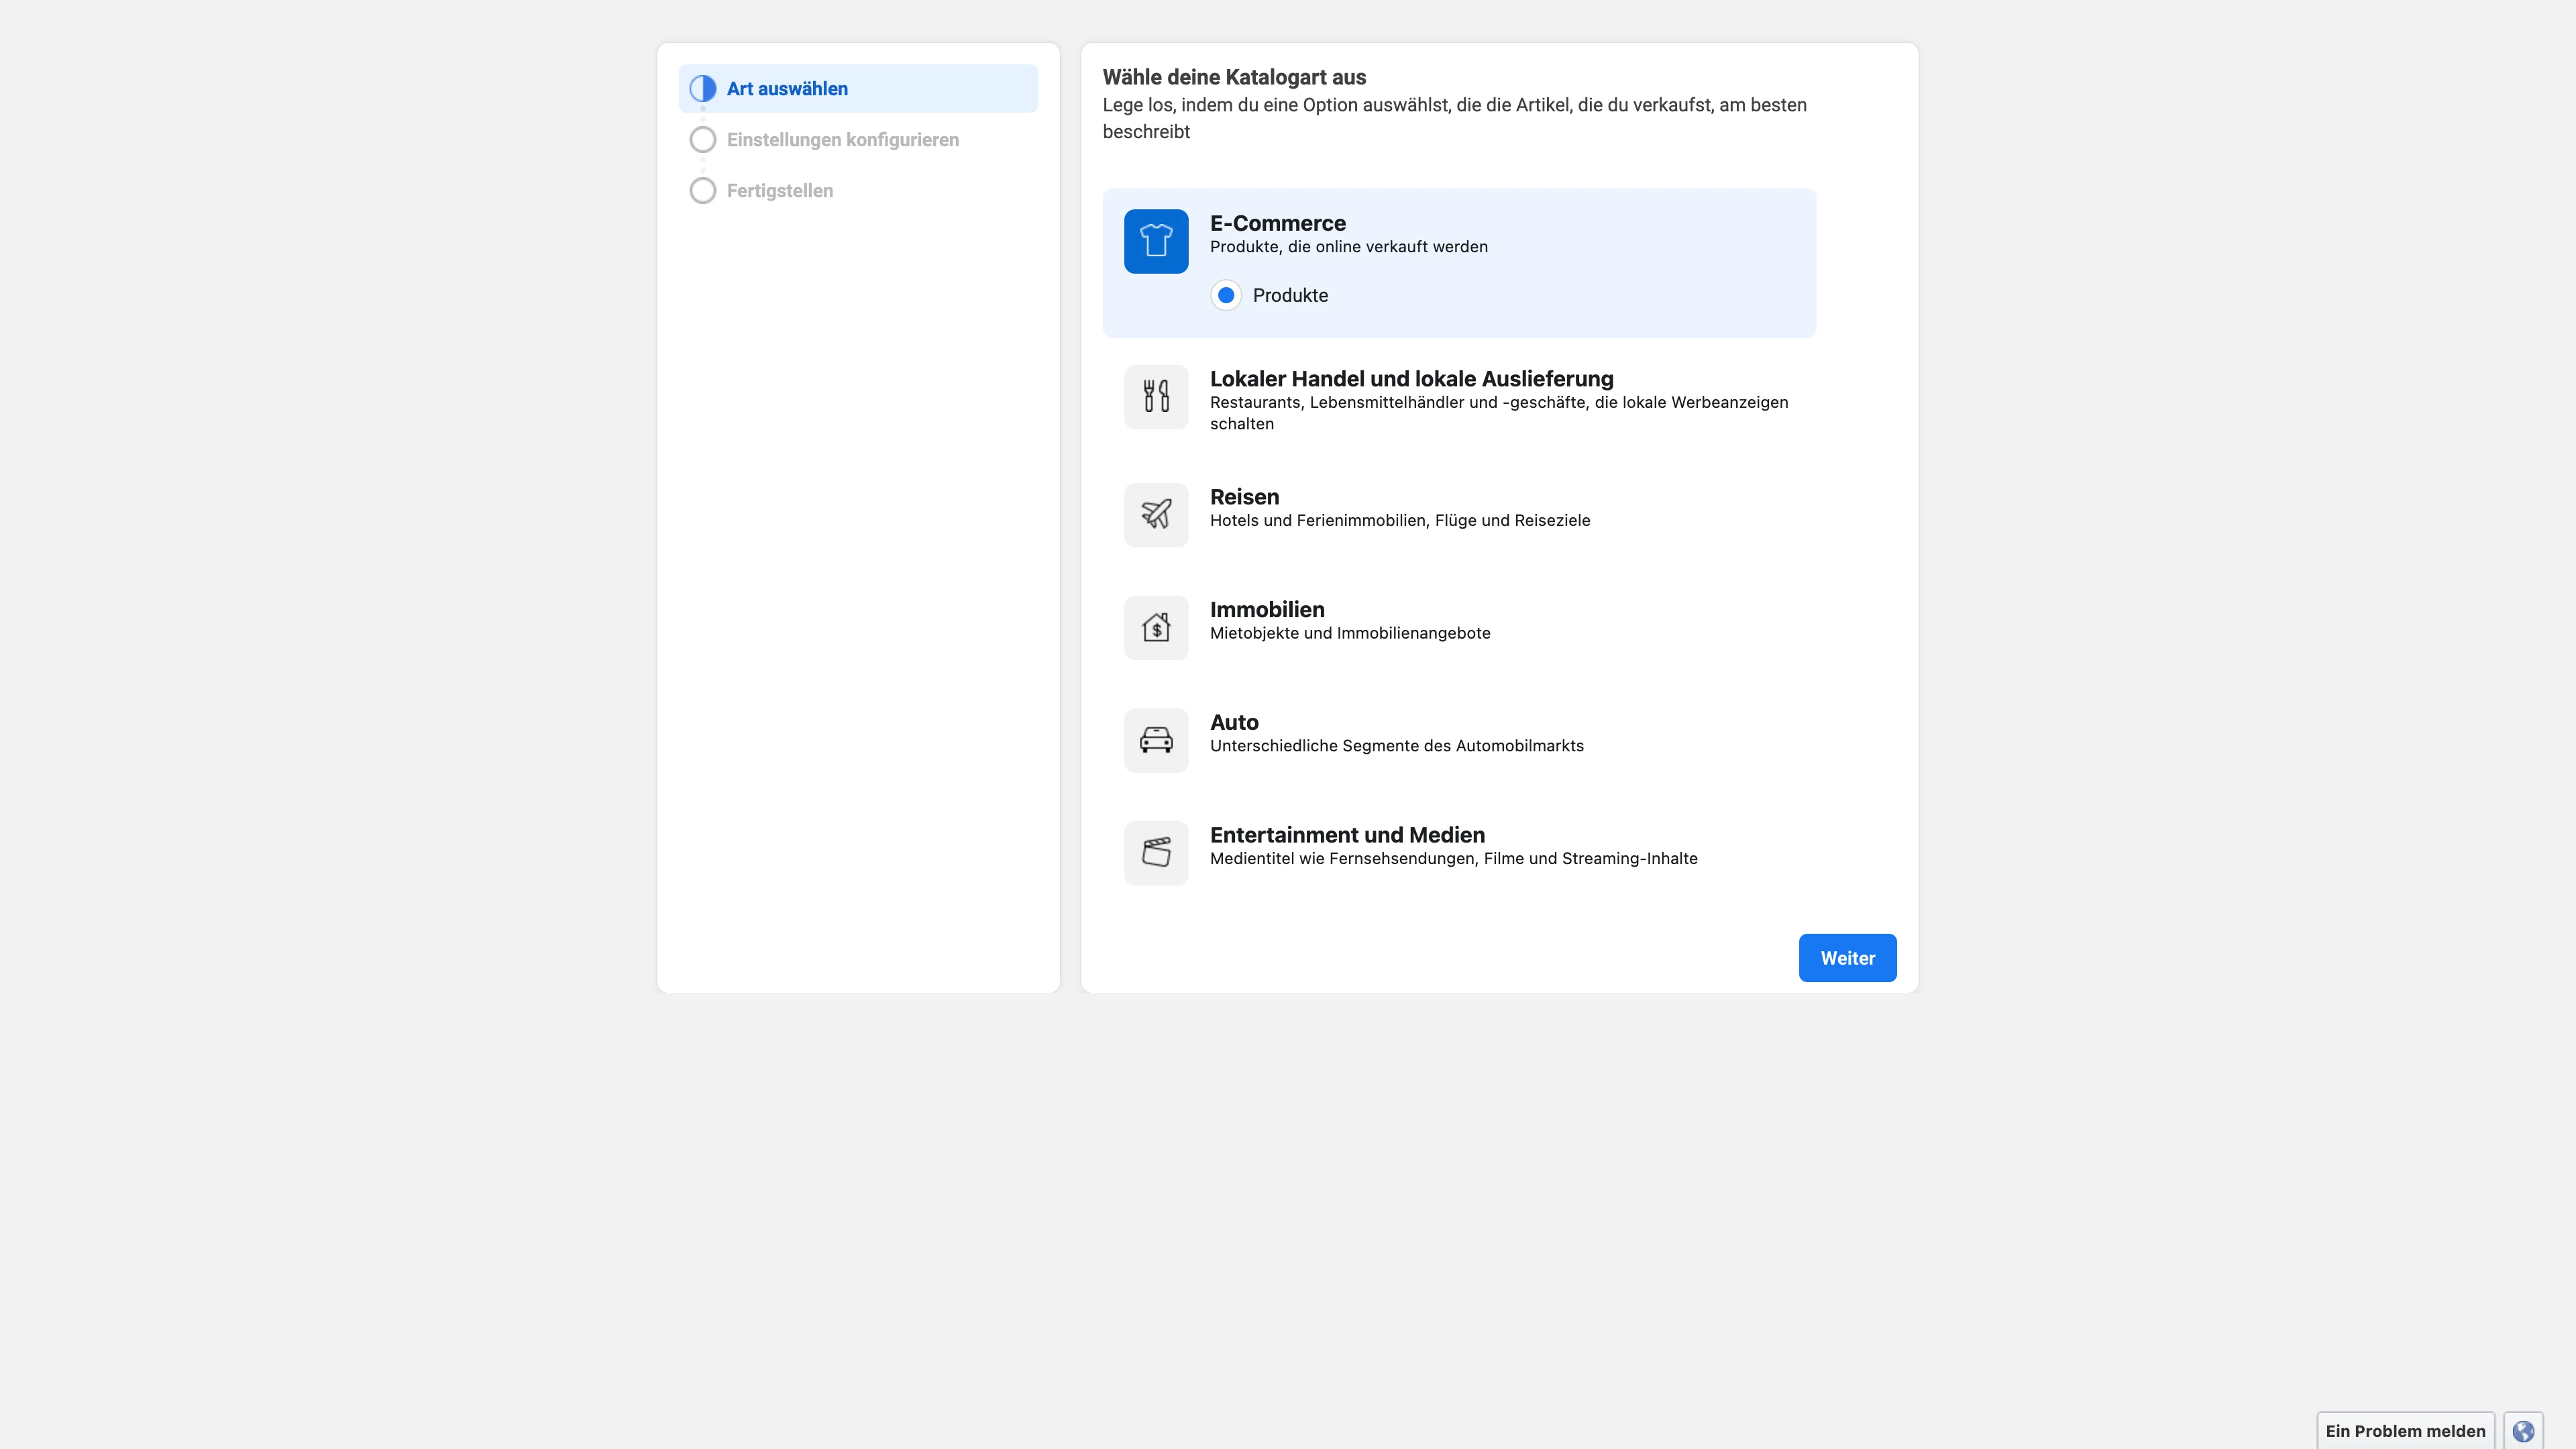The width and height of the screenshot is (2576, 1449).
Task: Go to the Fertigstellen step
Action: [779, 191]
